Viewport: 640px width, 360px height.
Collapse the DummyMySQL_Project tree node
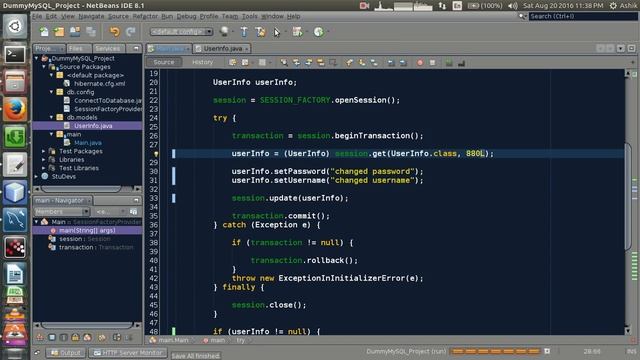[37, 58]
